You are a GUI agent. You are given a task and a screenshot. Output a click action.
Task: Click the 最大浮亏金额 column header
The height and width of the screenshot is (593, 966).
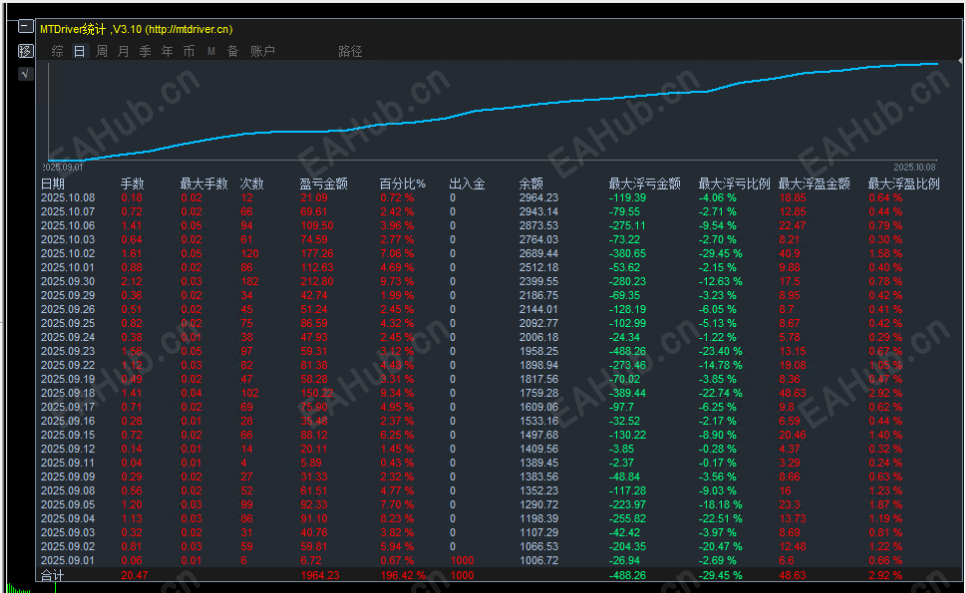pyautogui.click(x=644, y=184)
